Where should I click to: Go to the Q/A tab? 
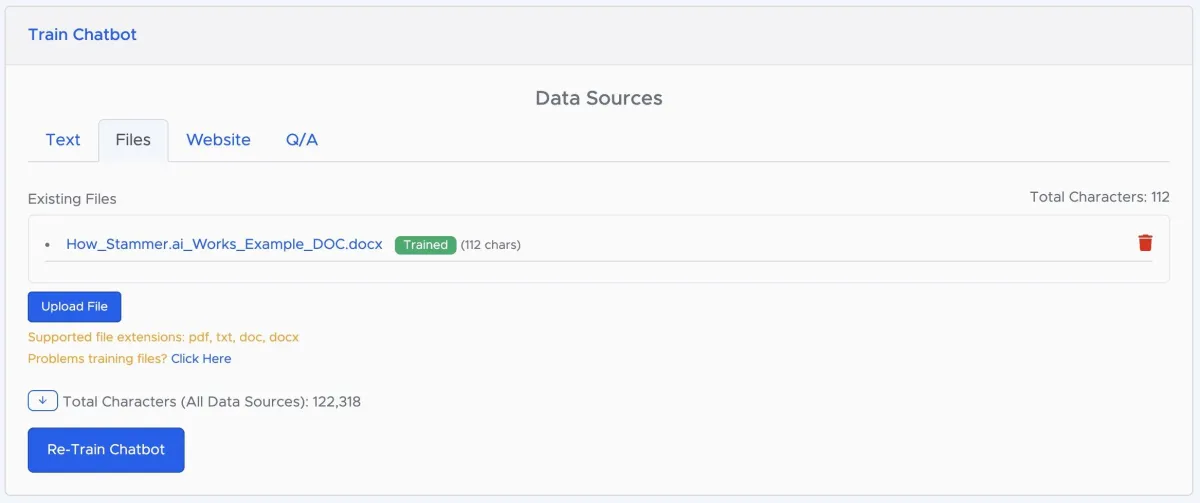[301, 140]
